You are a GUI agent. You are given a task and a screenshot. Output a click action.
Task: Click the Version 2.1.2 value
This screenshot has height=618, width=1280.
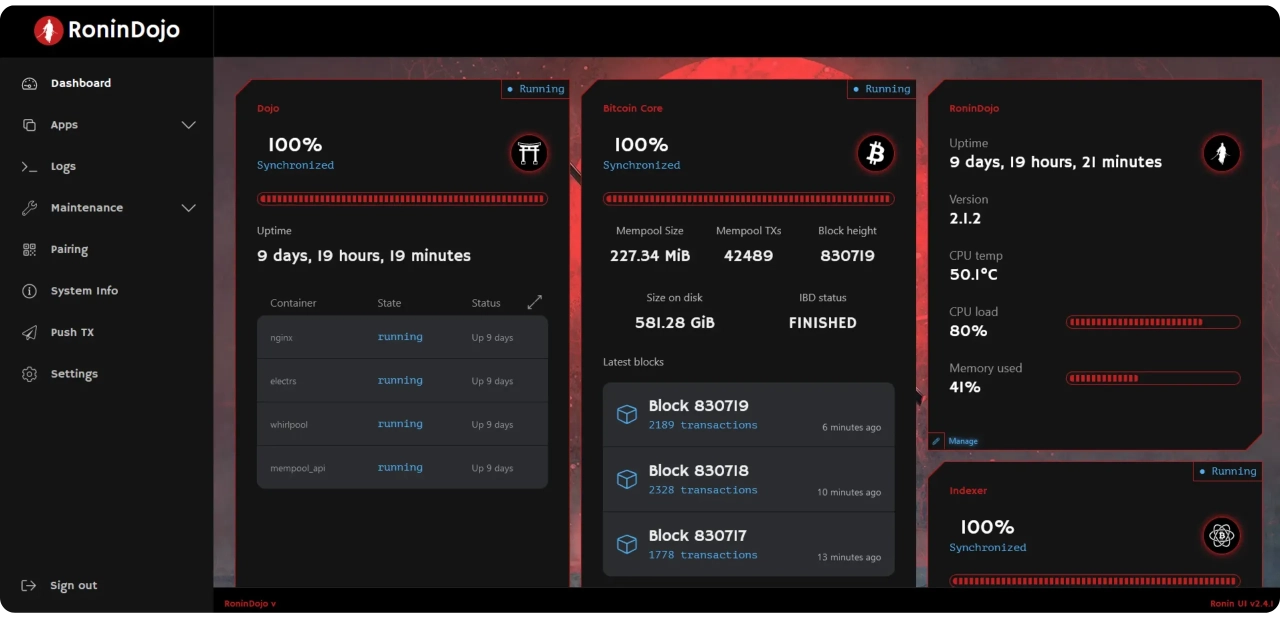pyautogui.click(x=965, y=218)
